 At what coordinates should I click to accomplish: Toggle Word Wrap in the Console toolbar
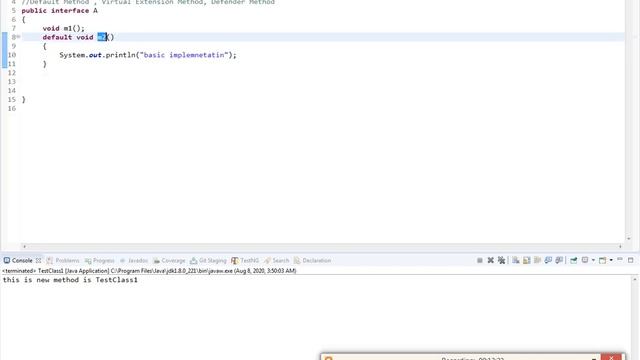tap(538, 260)
